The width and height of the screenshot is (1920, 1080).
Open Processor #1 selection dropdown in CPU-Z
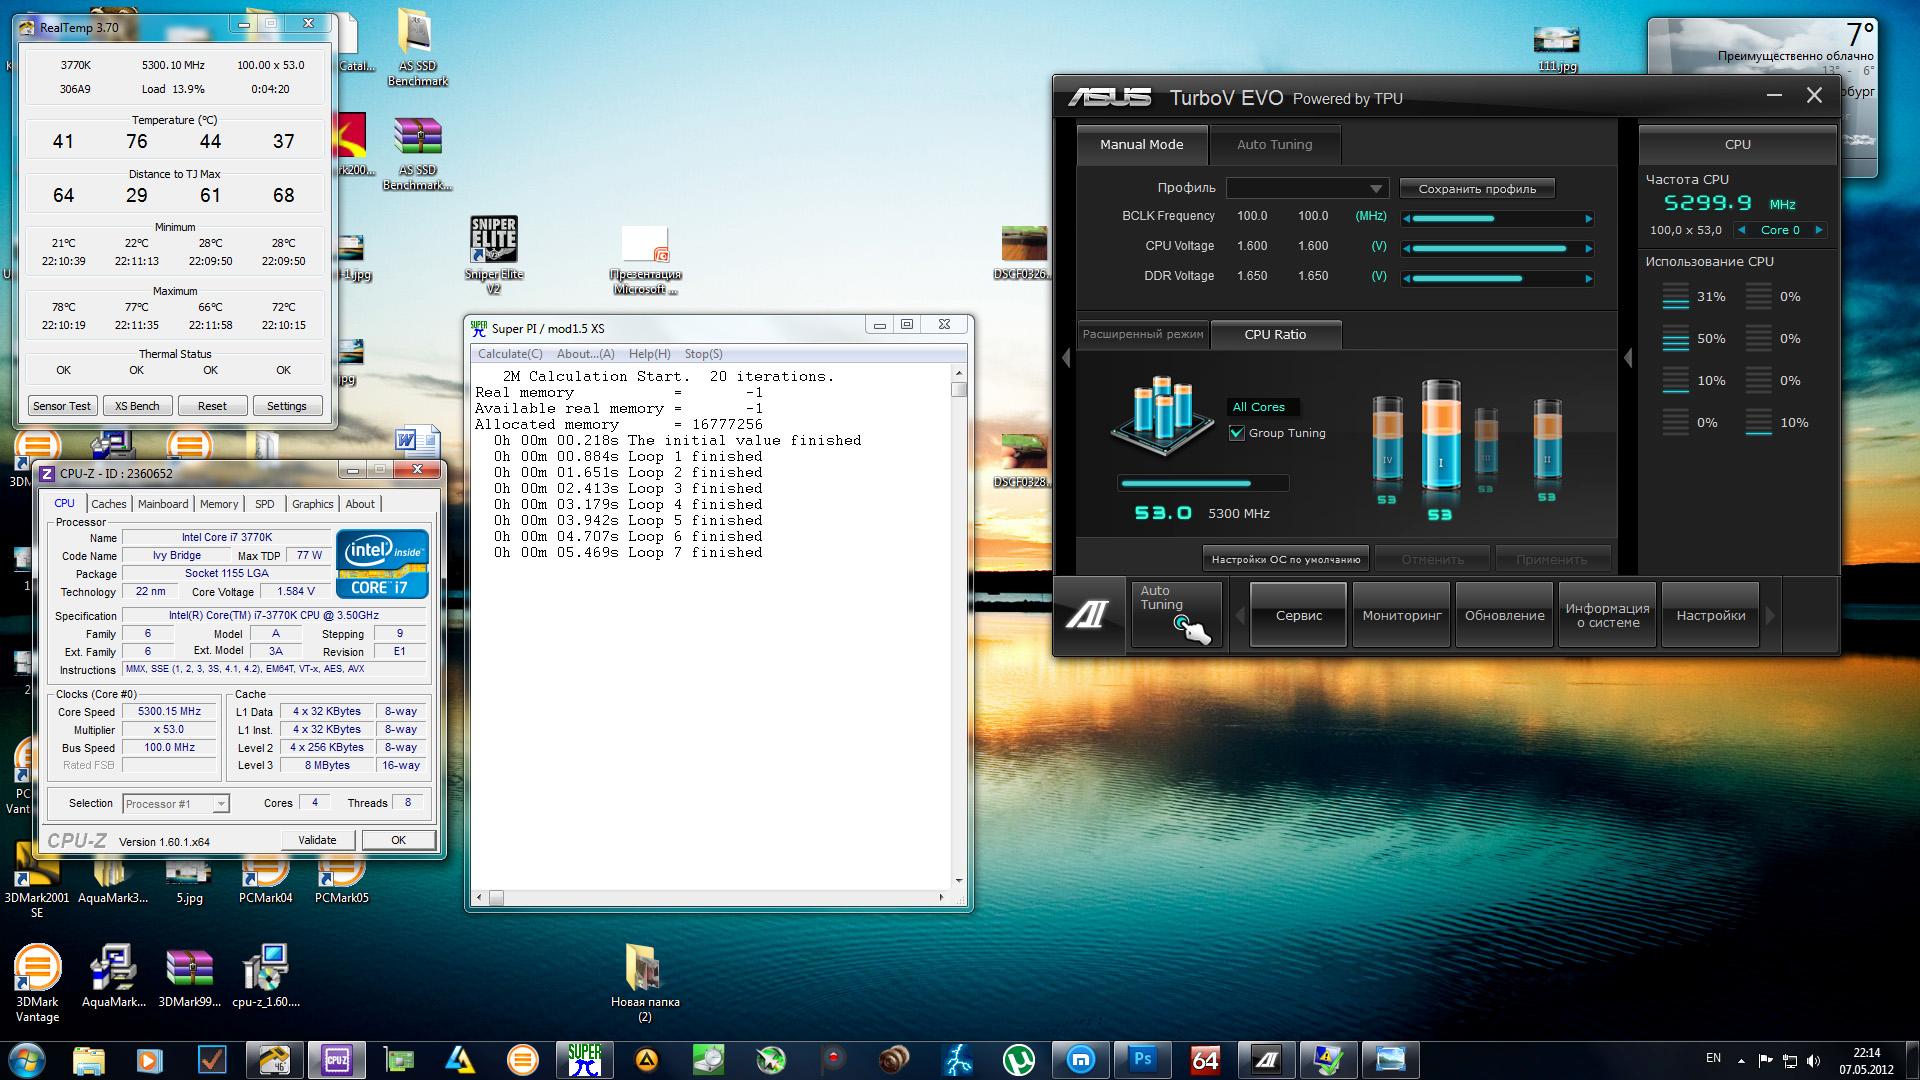(175, 804)
